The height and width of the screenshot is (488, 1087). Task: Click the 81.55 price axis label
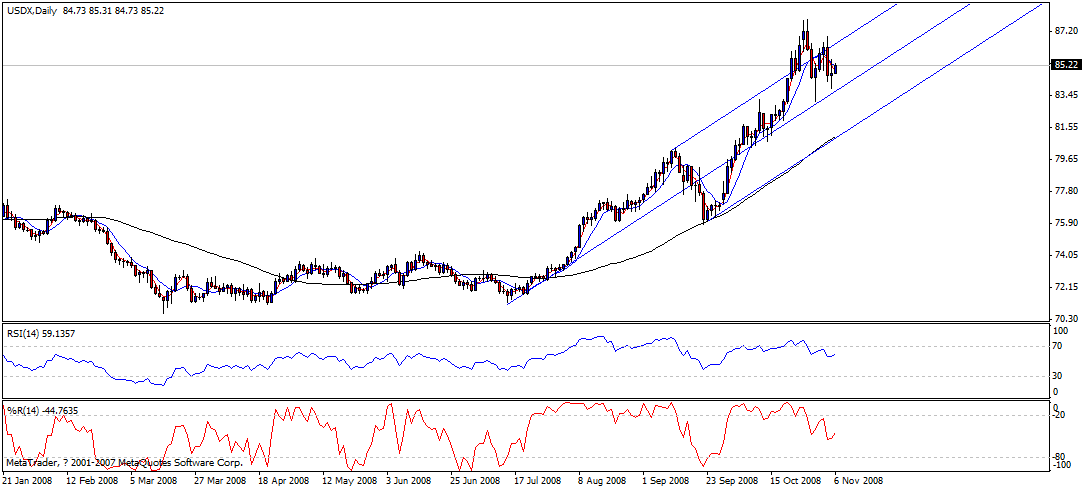1066,127
